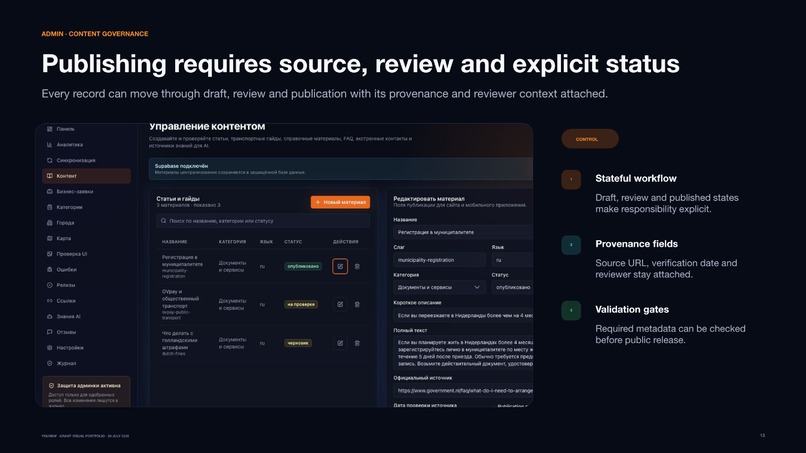The height and width of the screenshot is (453, 806).
Task: Go to Бизнес-заявки sidebar icon
Action: 50,191
